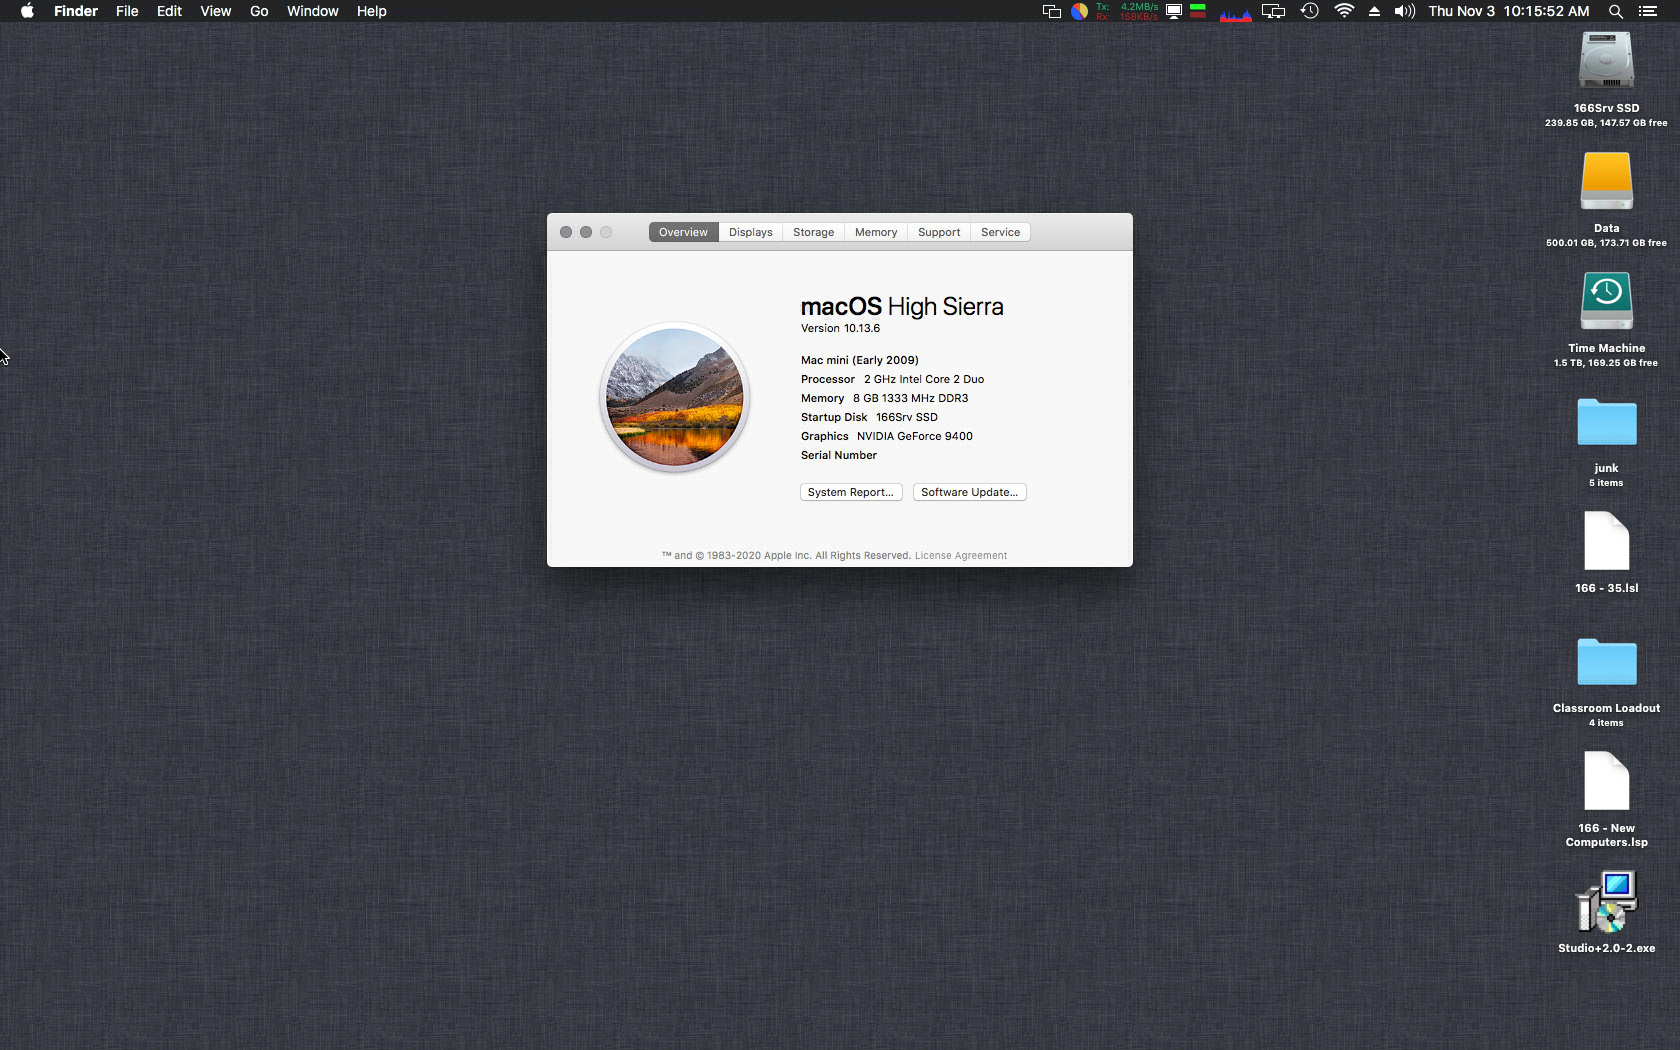Switch to the Displays tab
The image size is (1680, 1050).
751,232
